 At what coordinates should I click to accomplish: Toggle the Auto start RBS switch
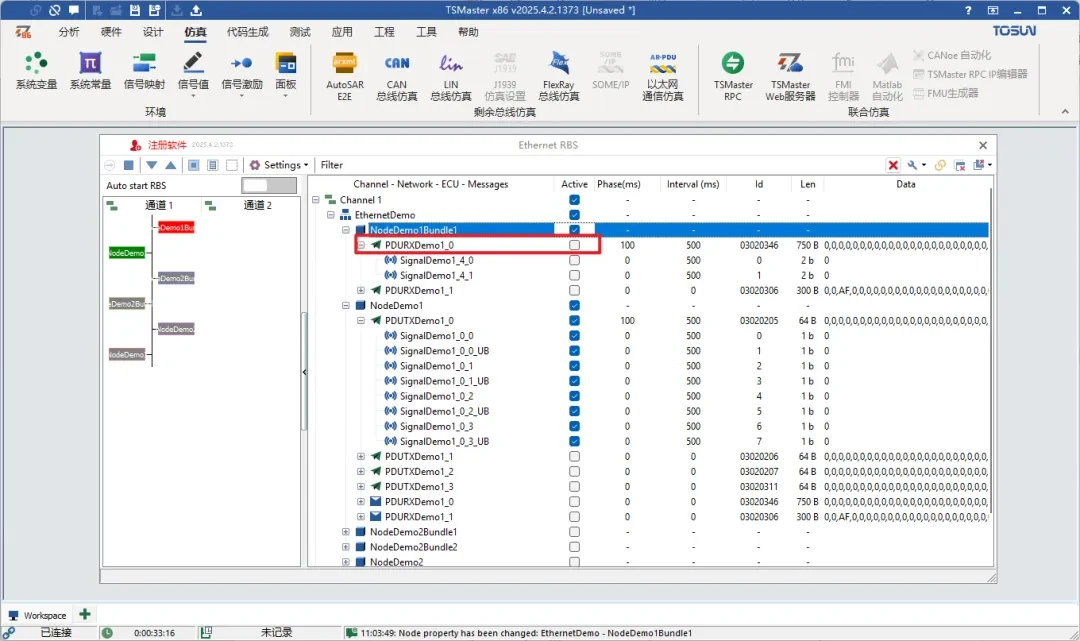point(269,186)
